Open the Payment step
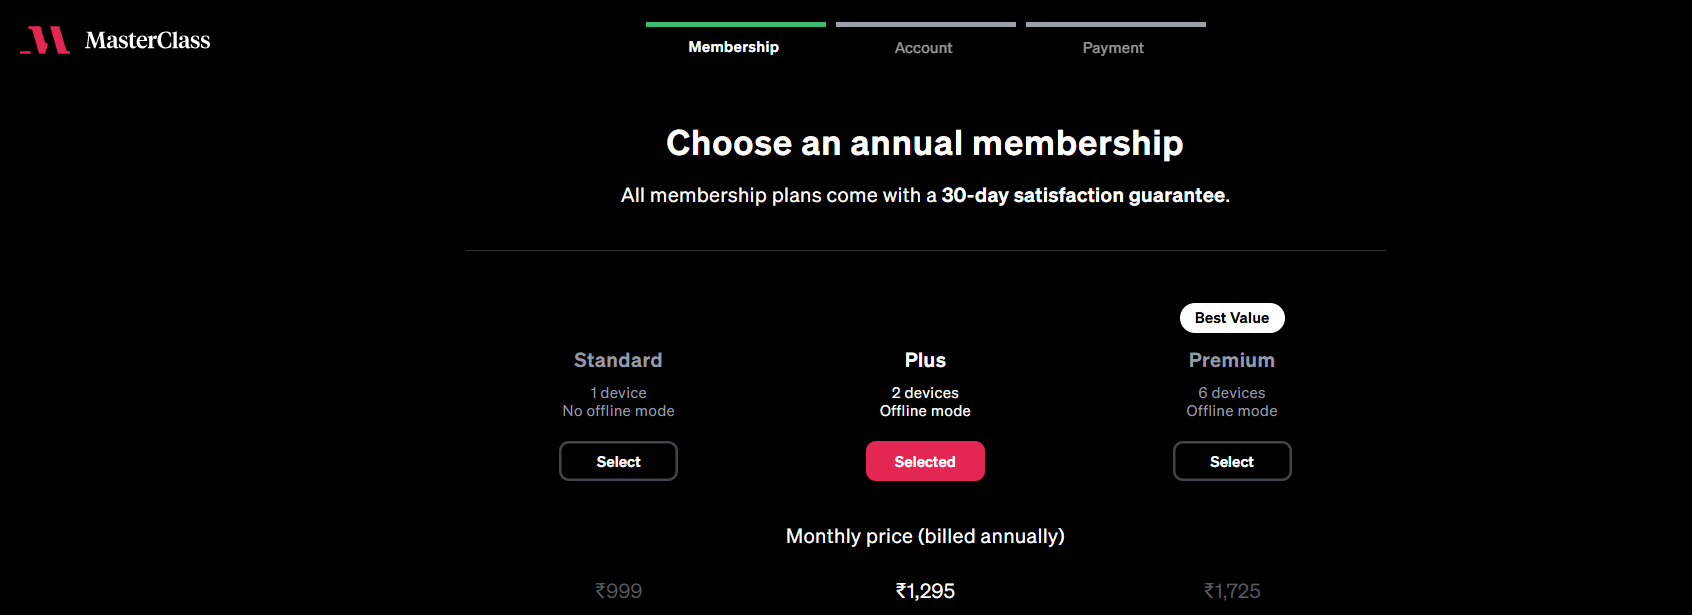Screen dimensions: 1692x615 (1113, 48)
